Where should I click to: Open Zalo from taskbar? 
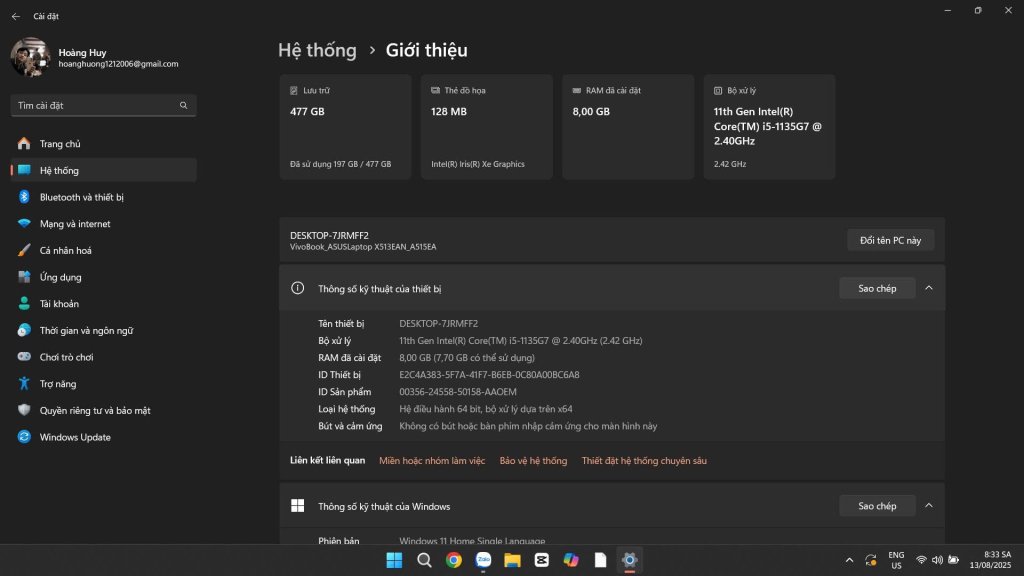[483, 560]
